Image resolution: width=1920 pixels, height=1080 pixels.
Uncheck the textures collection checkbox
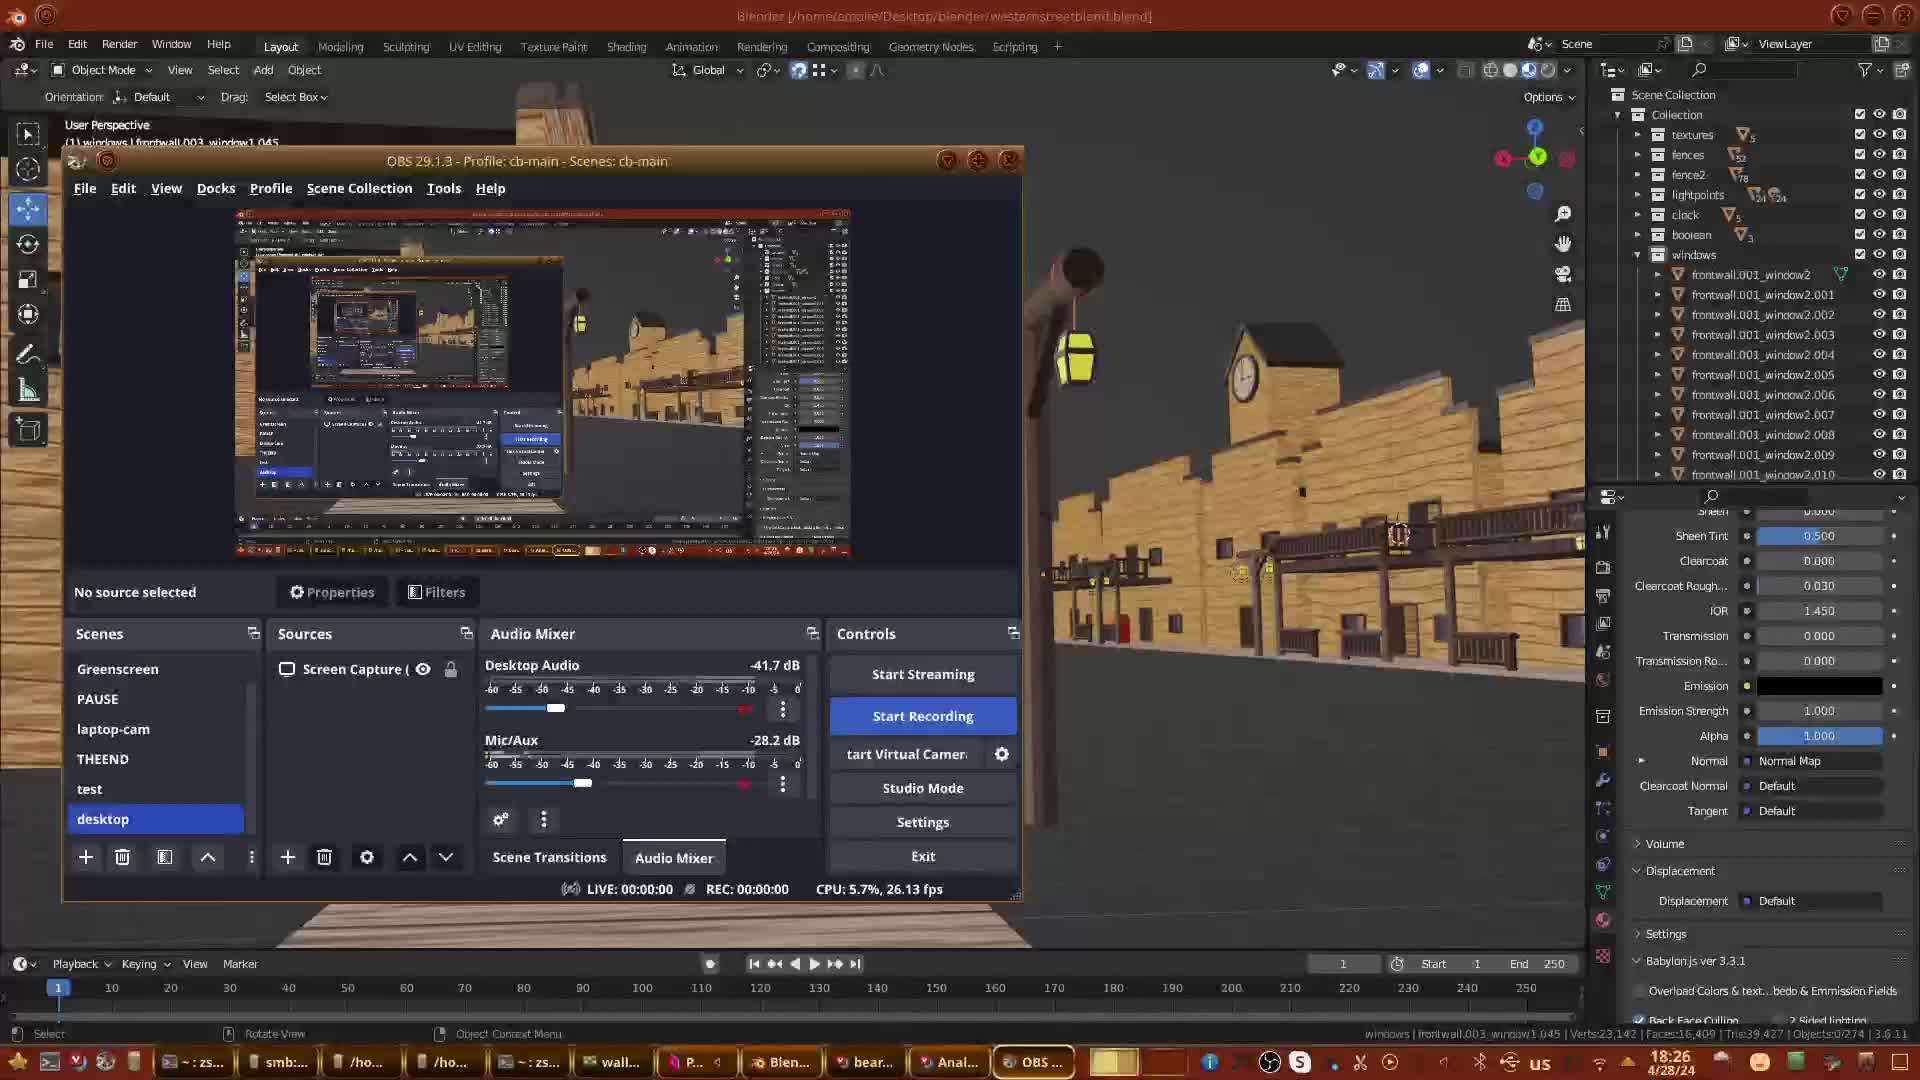pyautogui.click(x=1860, y=135)
